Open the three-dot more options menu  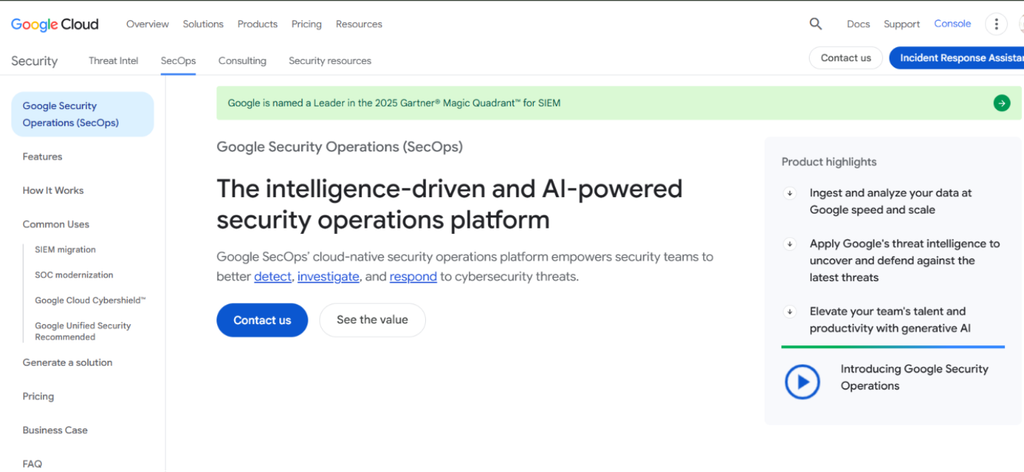coord(996,24)
